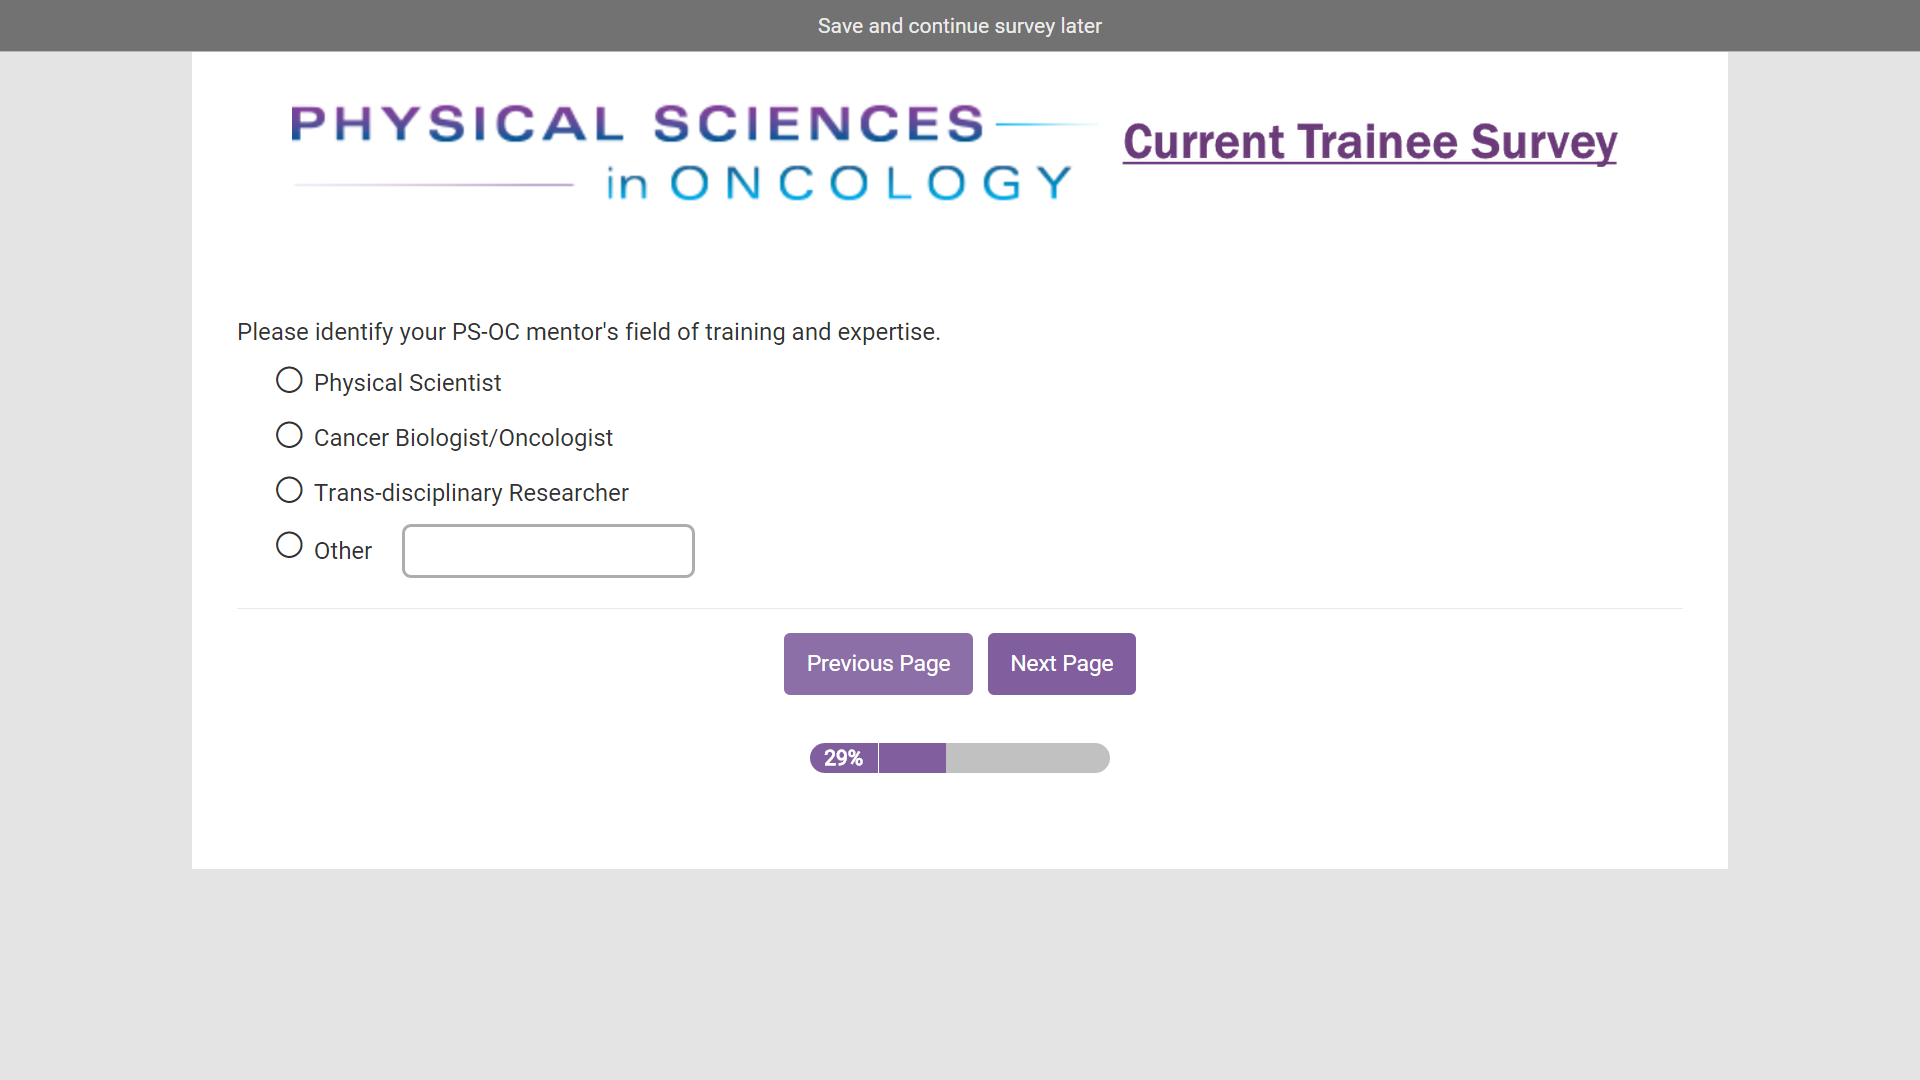
Task: Click Save and continue survey later
Action: pos(959,26)
